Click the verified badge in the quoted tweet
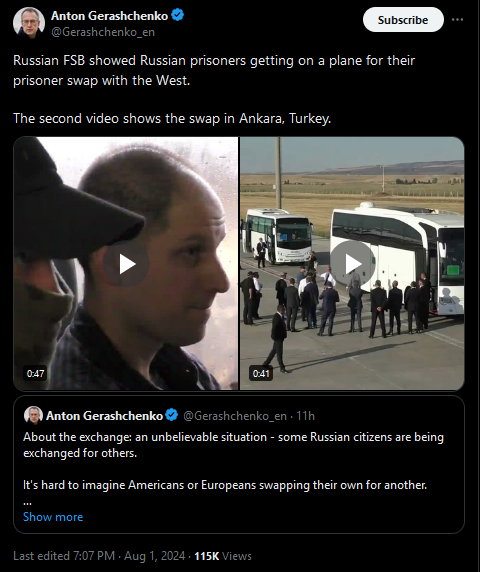The height and width of the screenshot is (572, 480). 171,415
